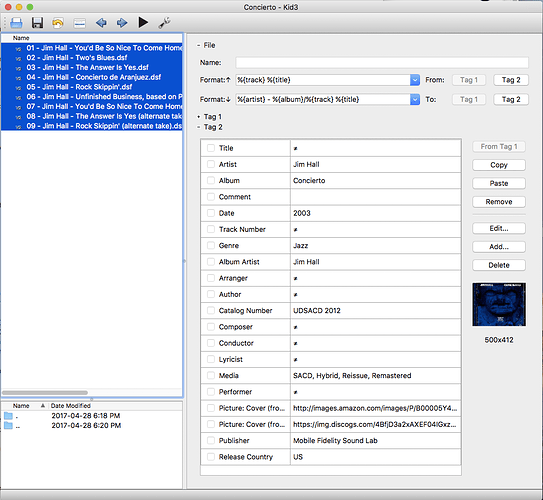This screenshot has height=500, width=543.
Task: Save changes with the floppy disk icon
Action: pos(37,23)
